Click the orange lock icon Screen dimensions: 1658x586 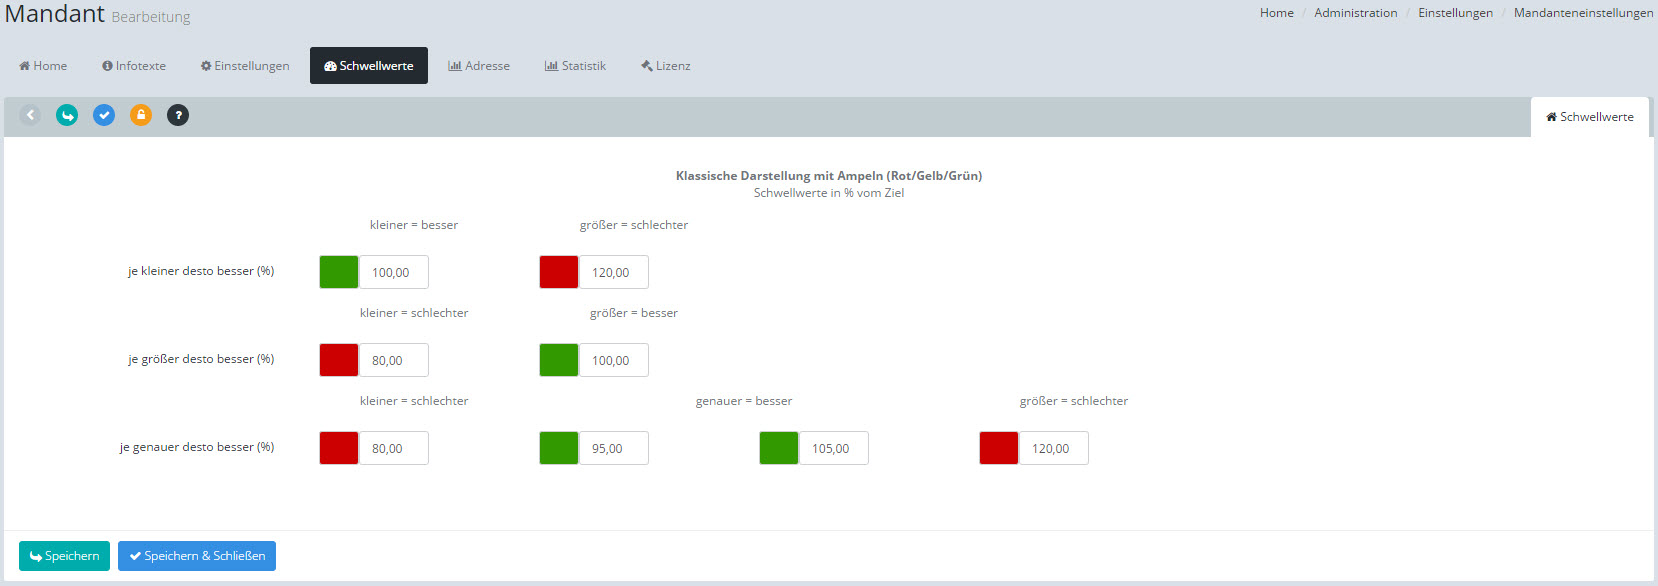click(x=141, y=115)
